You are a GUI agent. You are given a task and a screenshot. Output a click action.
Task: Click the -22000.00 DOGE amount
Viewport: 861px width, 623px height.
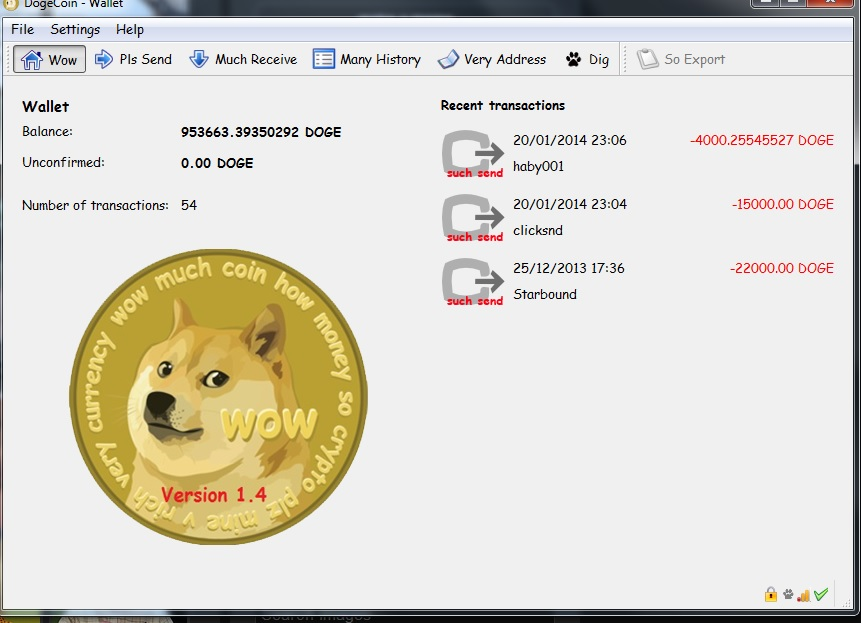coord(781,268)
